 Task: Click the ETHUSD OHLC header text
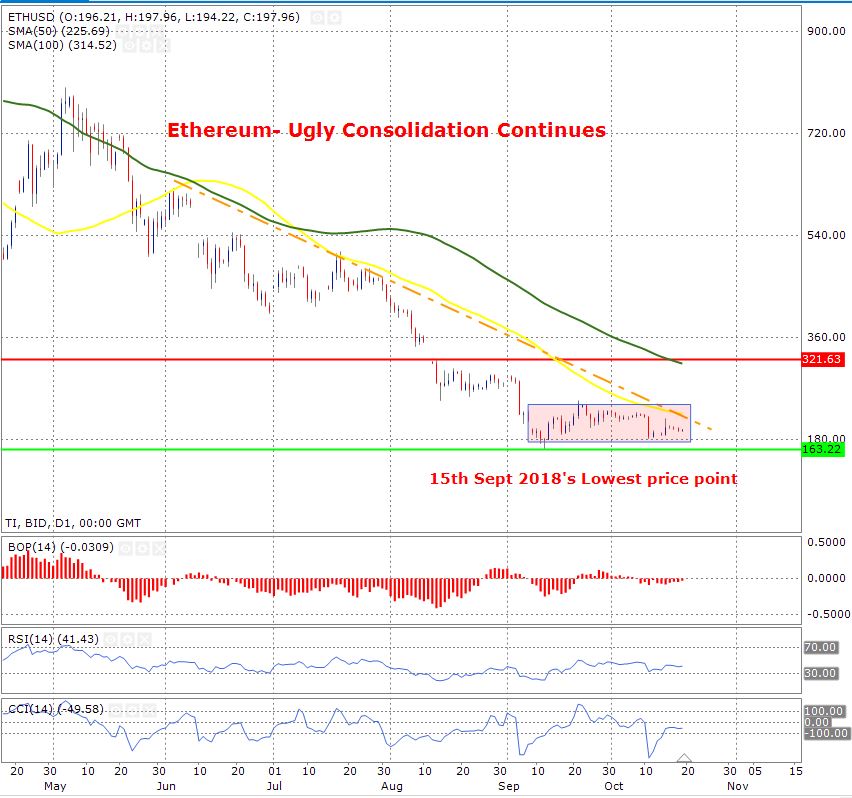pos(154,17)
